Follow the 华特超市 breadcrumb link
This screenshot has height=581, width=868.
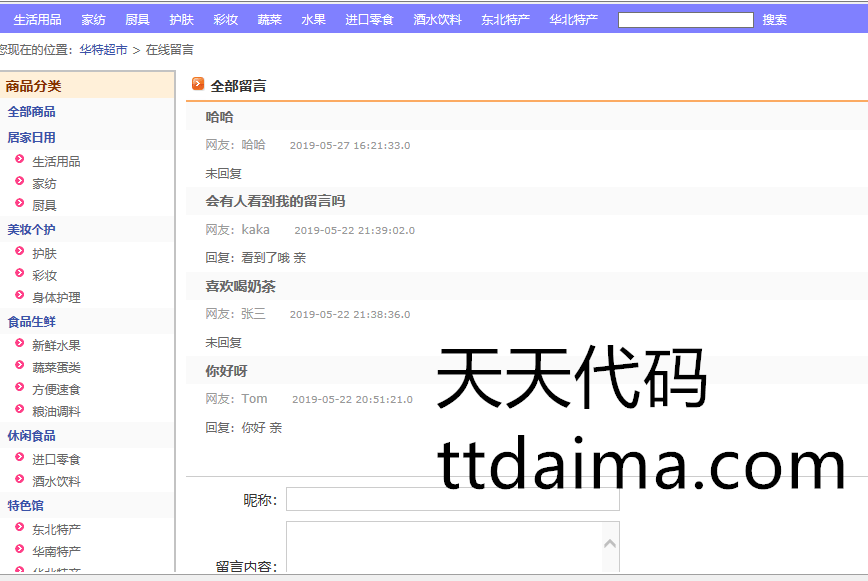[x=103, y=50]
